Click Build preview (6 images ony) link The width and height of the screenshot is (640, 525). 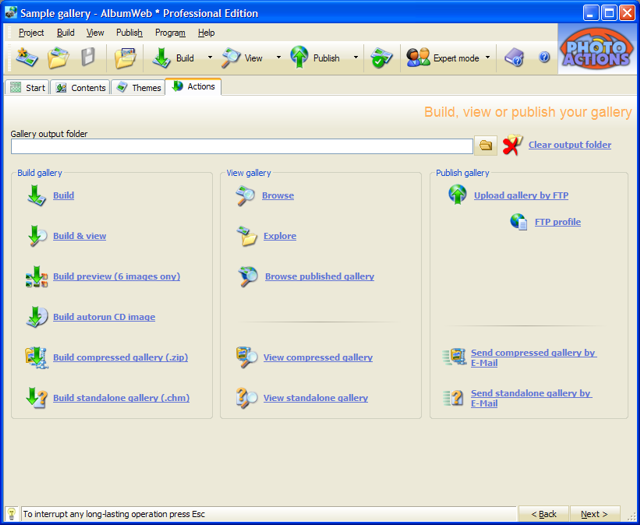click(x=116, y=276)
